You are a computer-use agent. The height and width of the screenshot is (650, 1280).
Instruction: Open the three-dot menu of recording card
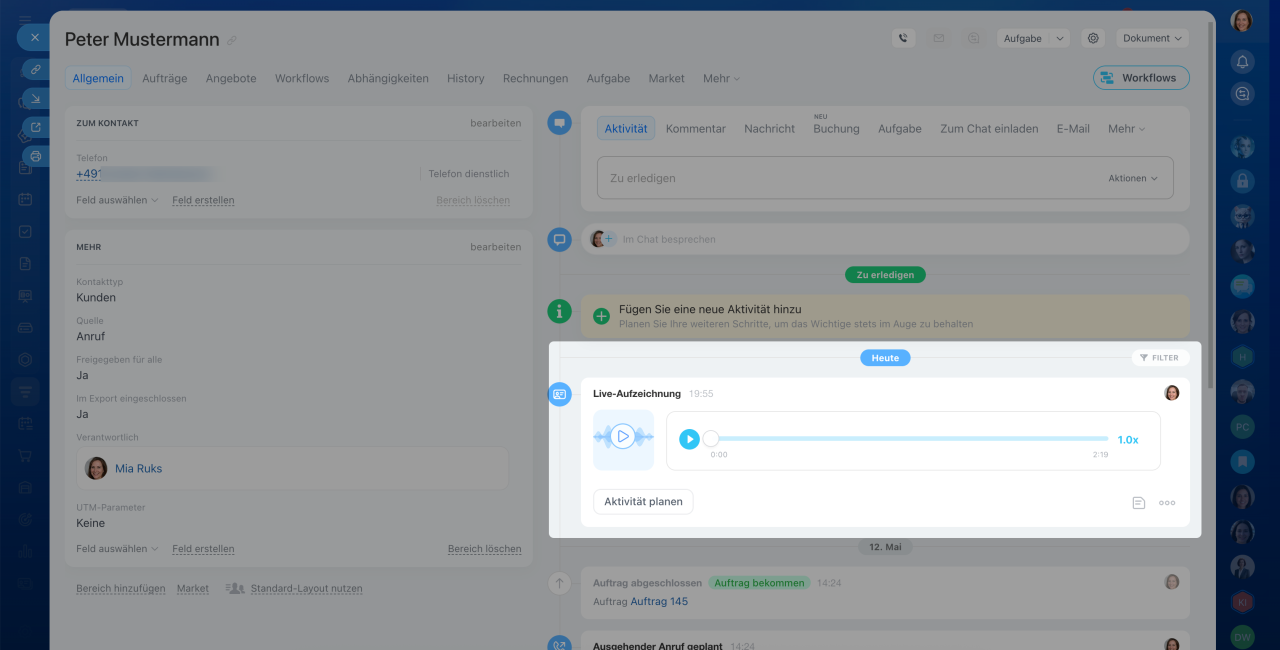point(1167,502)
